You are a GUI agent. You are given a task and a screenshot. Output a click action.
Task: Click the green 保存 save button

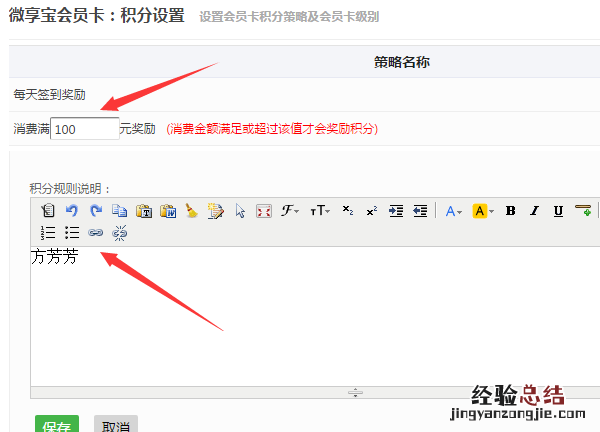pyautogui.click(x=57, y=424)
